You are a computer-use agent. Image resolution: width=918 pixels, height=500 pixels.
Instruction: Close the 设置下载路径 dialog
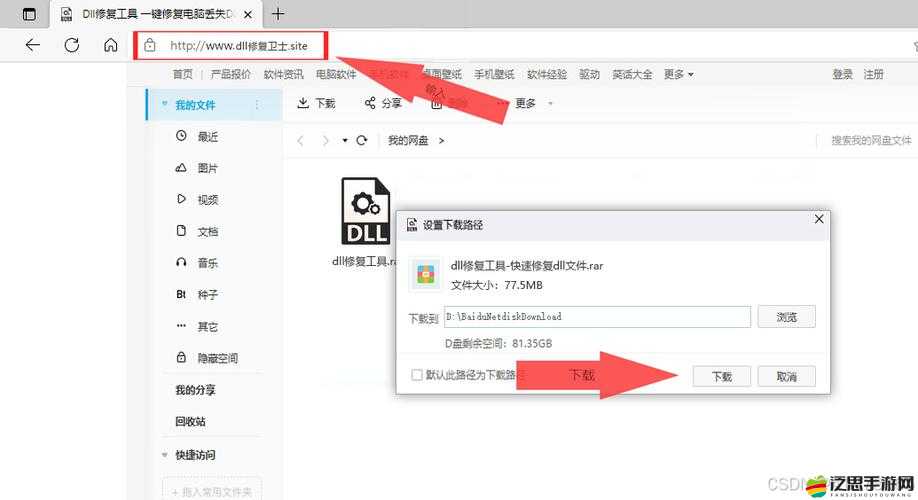pyautogui.click(x=818, y=219)
